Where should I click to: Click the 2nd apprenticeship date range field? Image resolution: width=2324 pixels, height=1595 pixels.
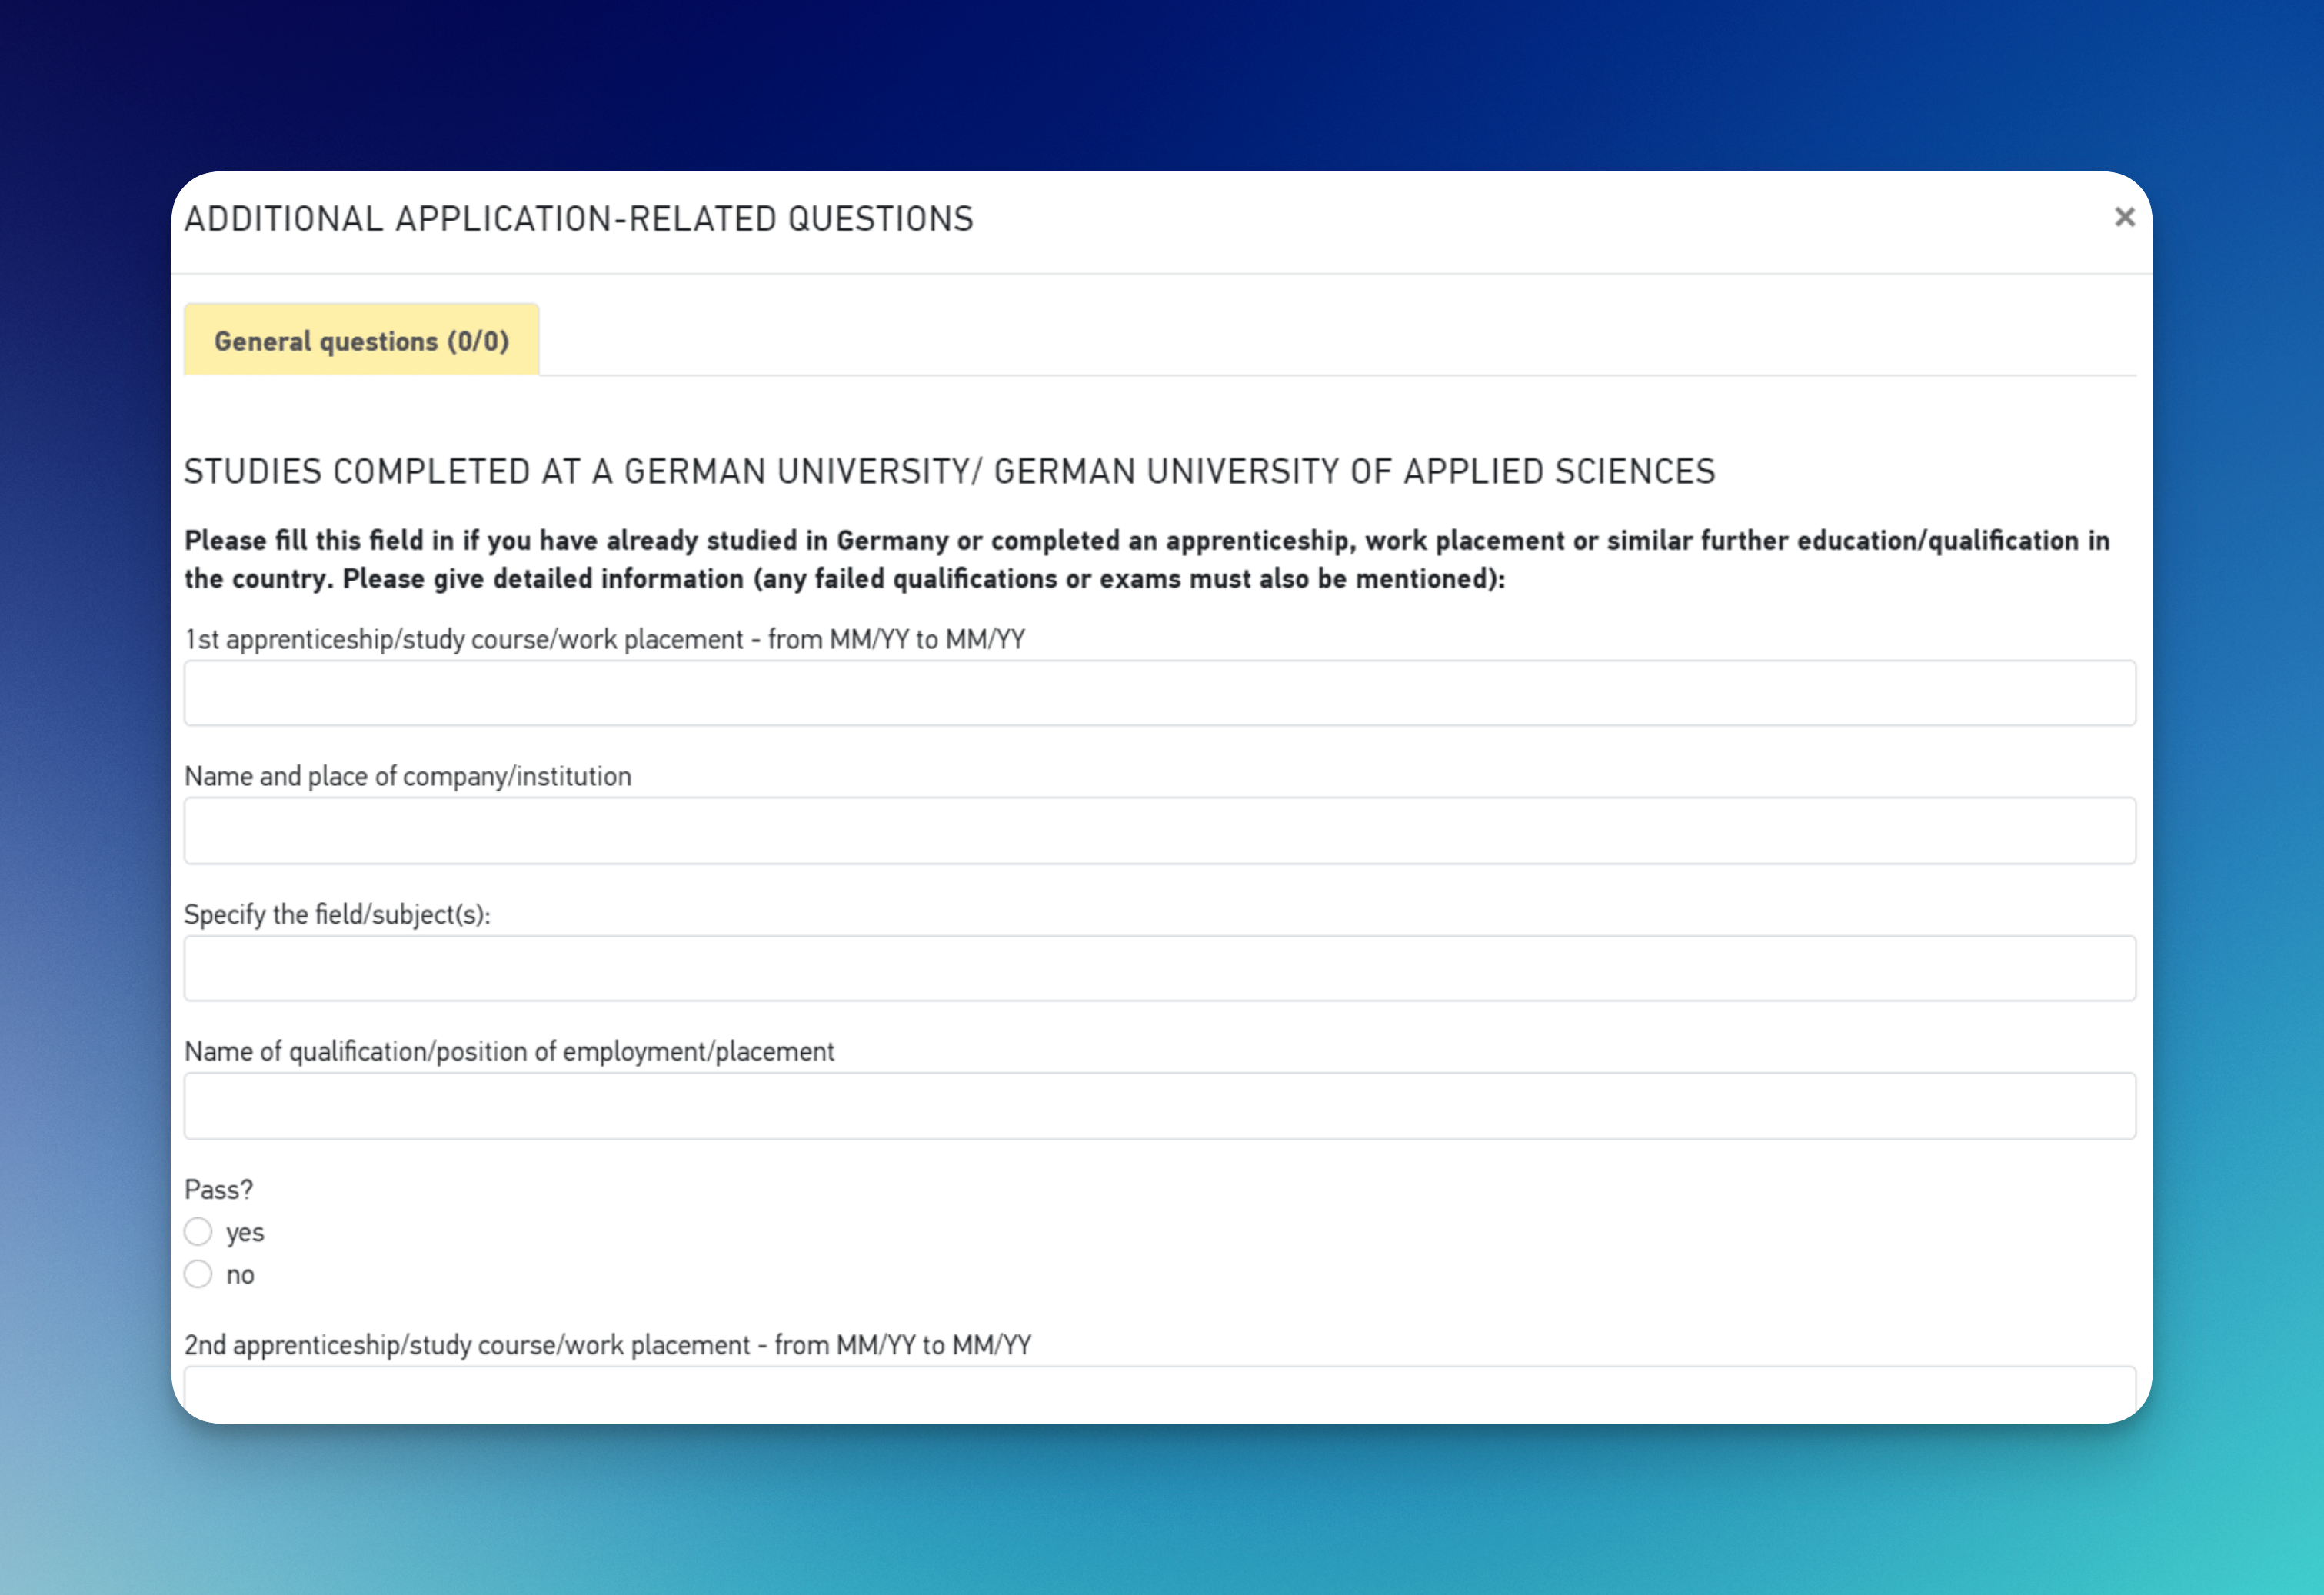coord(1160,1394)
